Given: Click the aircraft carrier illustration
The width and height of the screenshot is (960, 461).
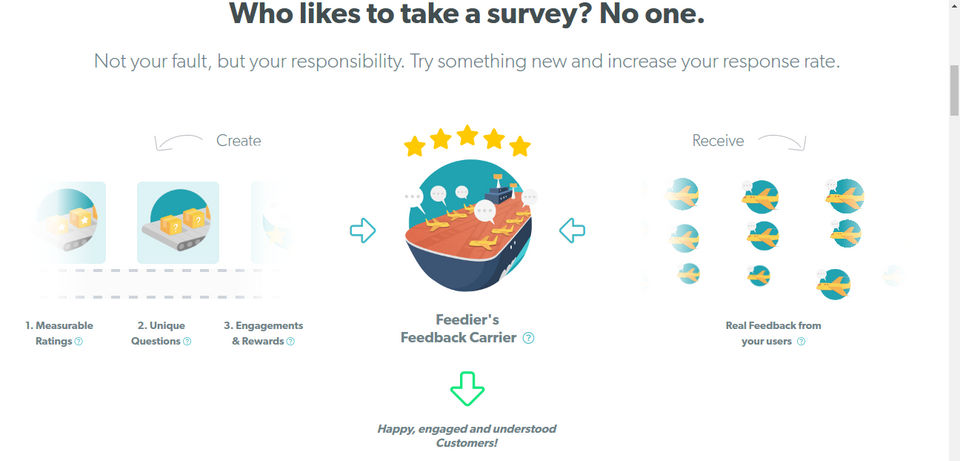Looking at the screenshot, I should (x=467, y=225).
